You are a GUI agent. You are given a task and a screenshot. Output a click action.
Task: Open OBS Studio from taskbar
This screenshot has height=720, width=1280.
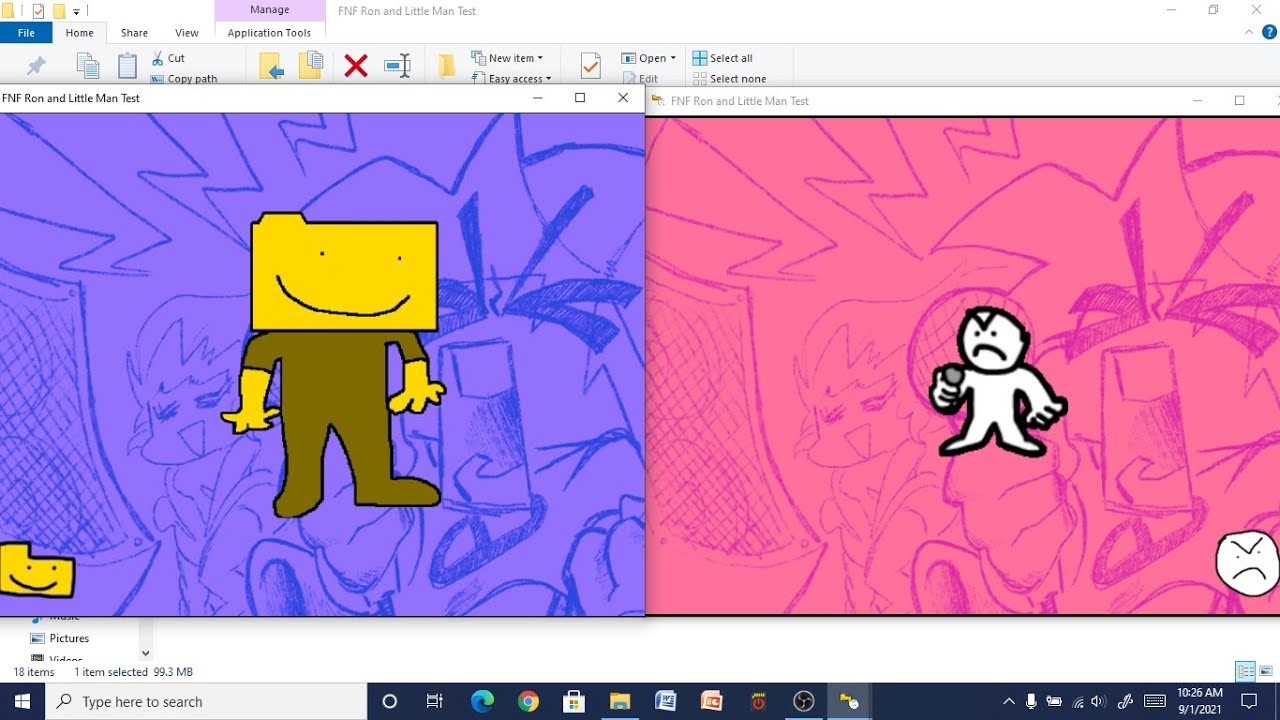804,701
